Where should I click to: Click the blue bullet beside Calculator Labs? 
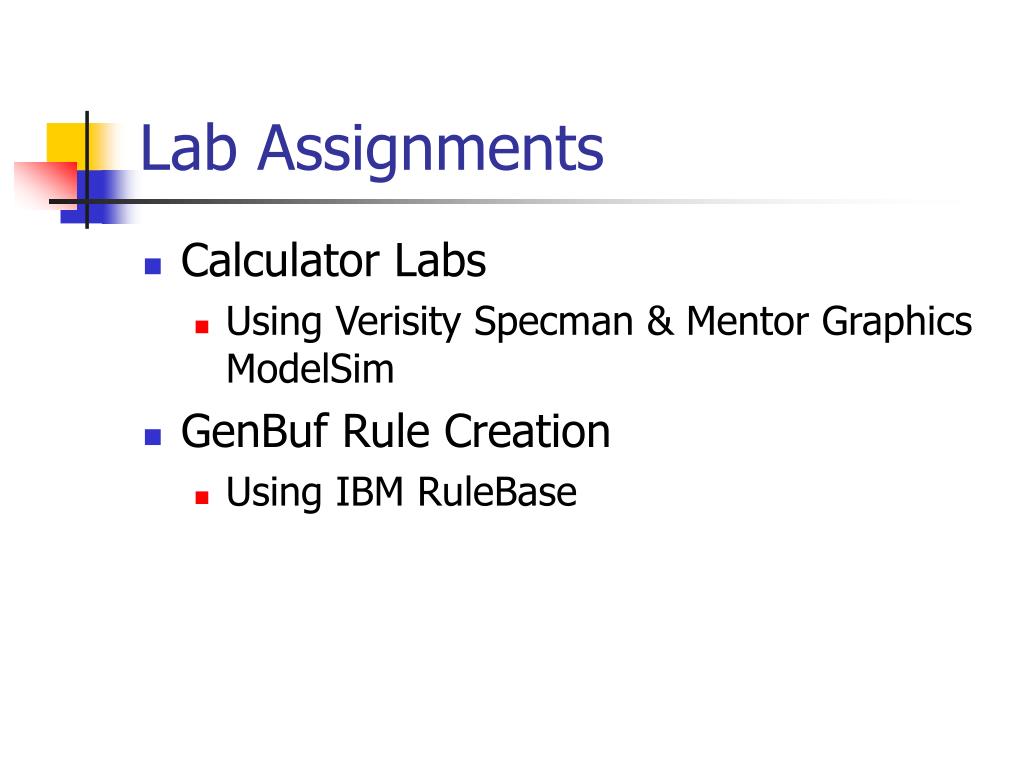pyautogui.click(x=153, y=266)
